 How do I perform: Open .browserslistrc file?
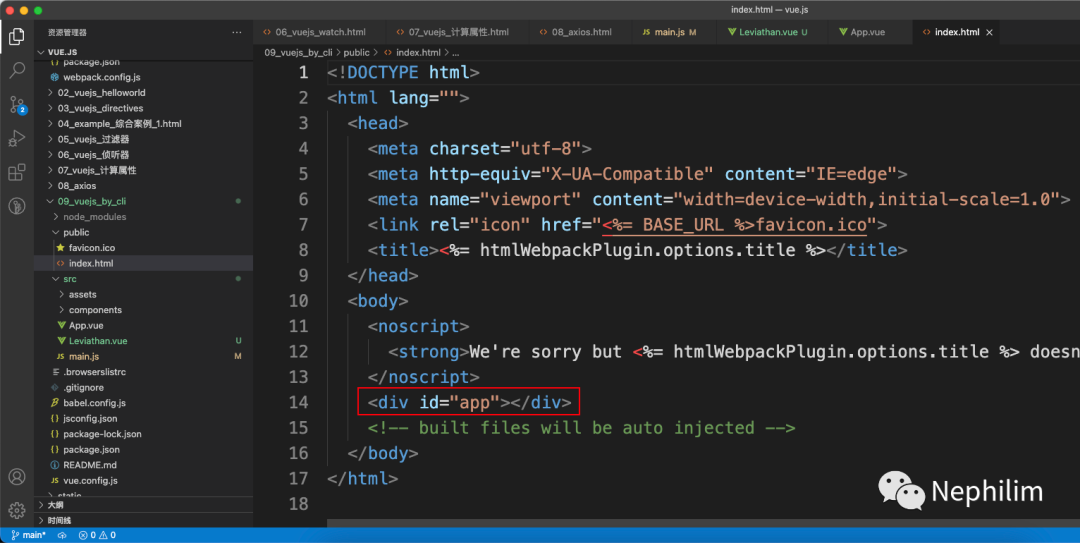[x=94, y=372]
